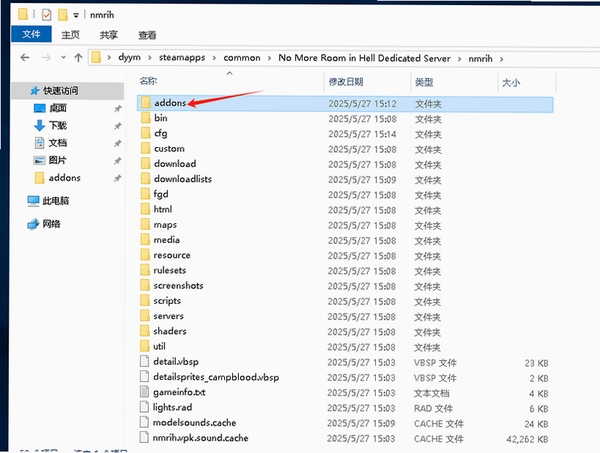Open the 文件 ribbon tab
Viewport: 600px width, 453px height.
31,34
